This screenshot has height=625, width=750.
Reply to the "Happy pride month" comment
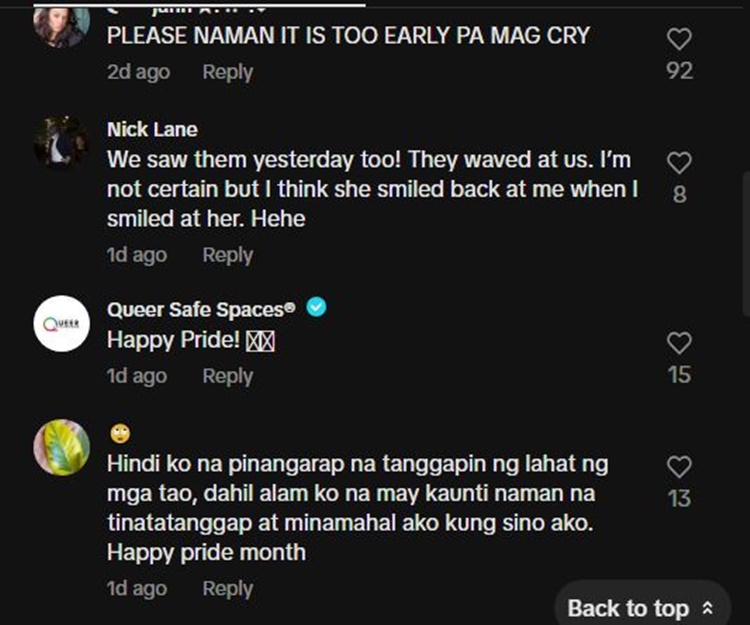[227, 589]
